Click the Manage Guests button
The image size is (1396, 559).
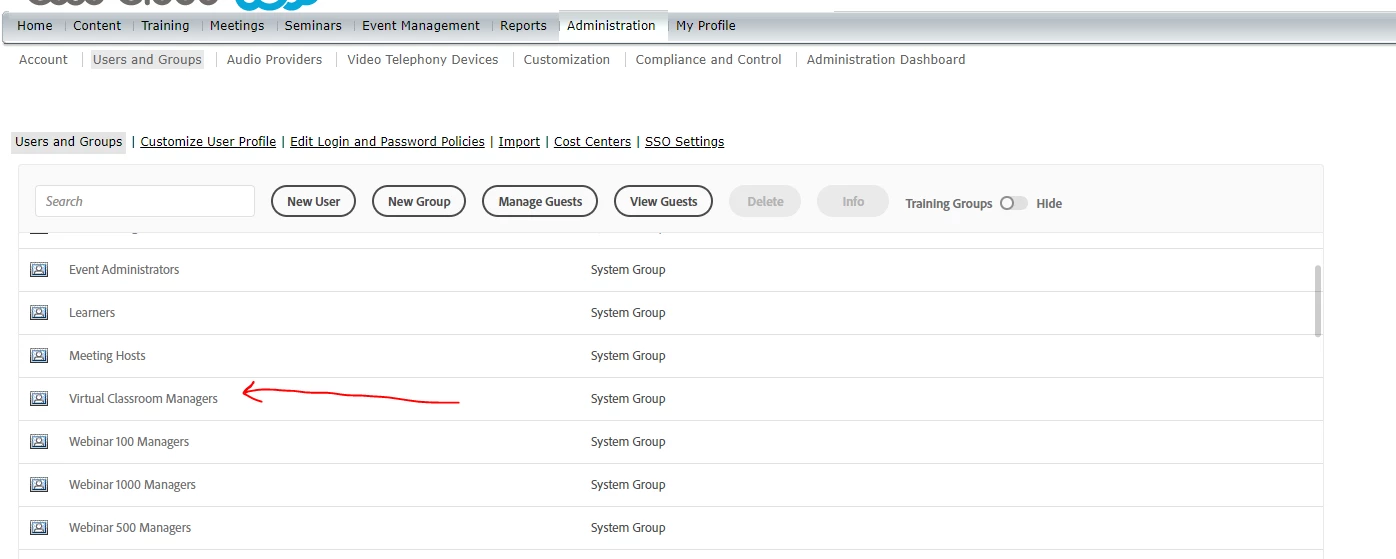tap(540, 201)
